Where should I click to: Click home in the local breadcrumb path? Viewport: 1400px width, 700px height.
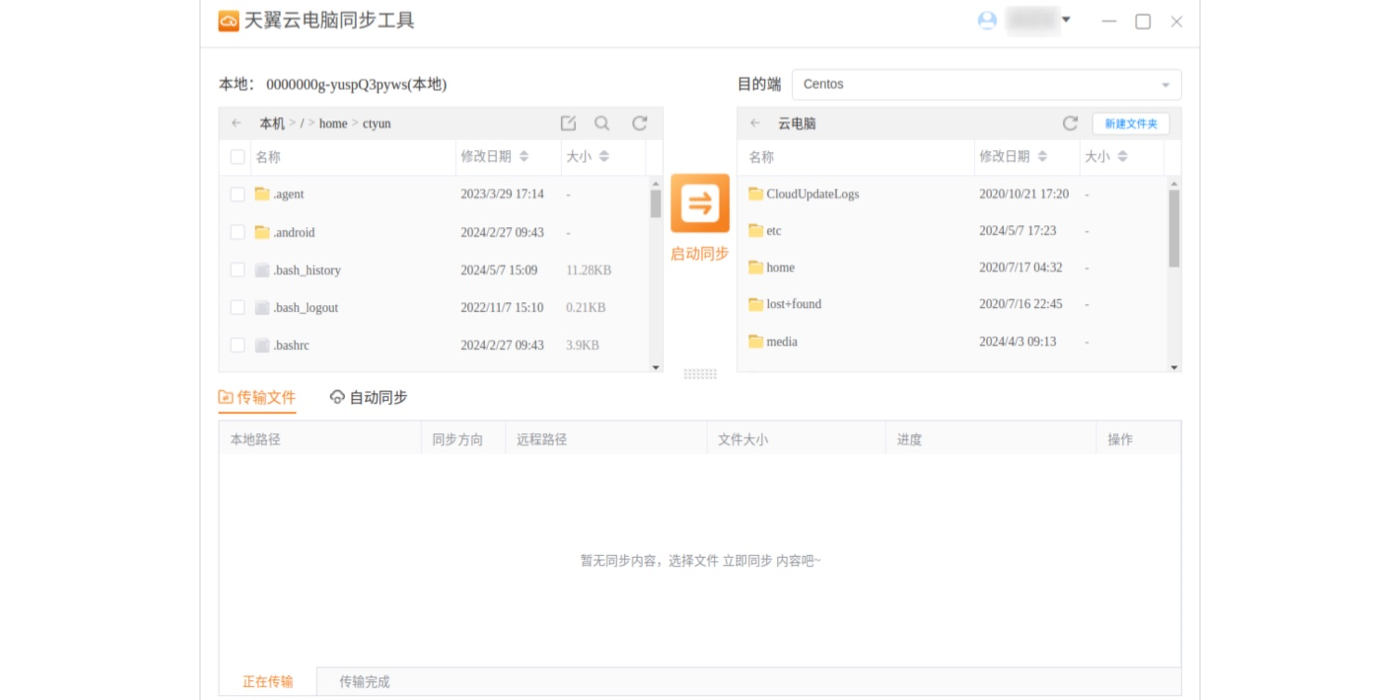pos(333,123)
